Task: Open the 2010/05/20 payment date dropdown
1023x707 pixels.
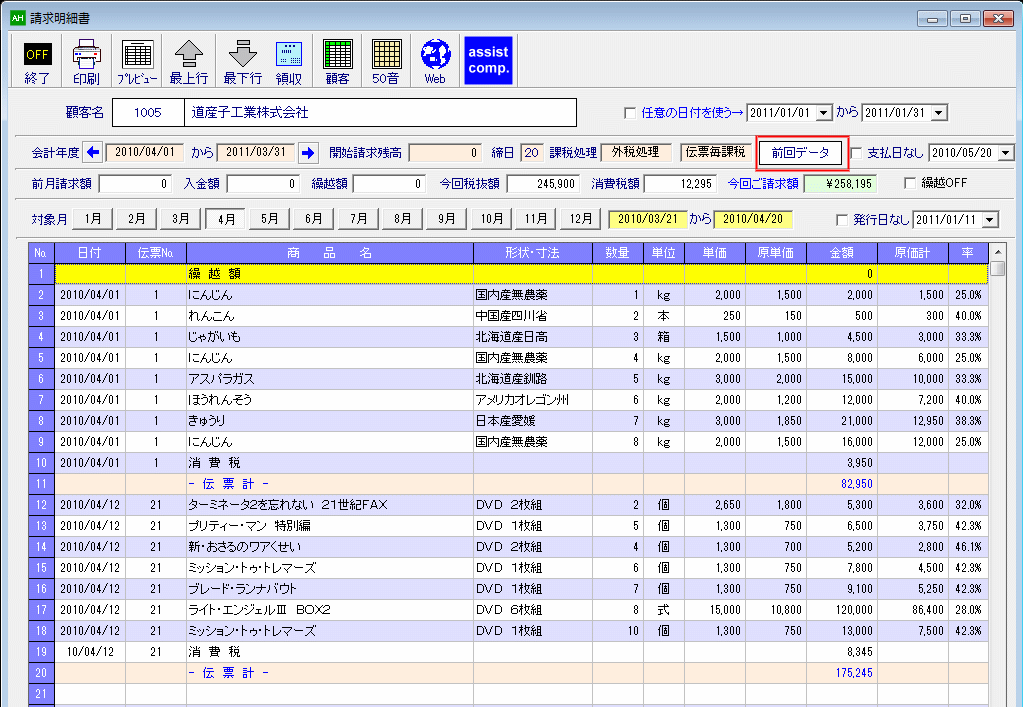Action: pos(1005,153)
